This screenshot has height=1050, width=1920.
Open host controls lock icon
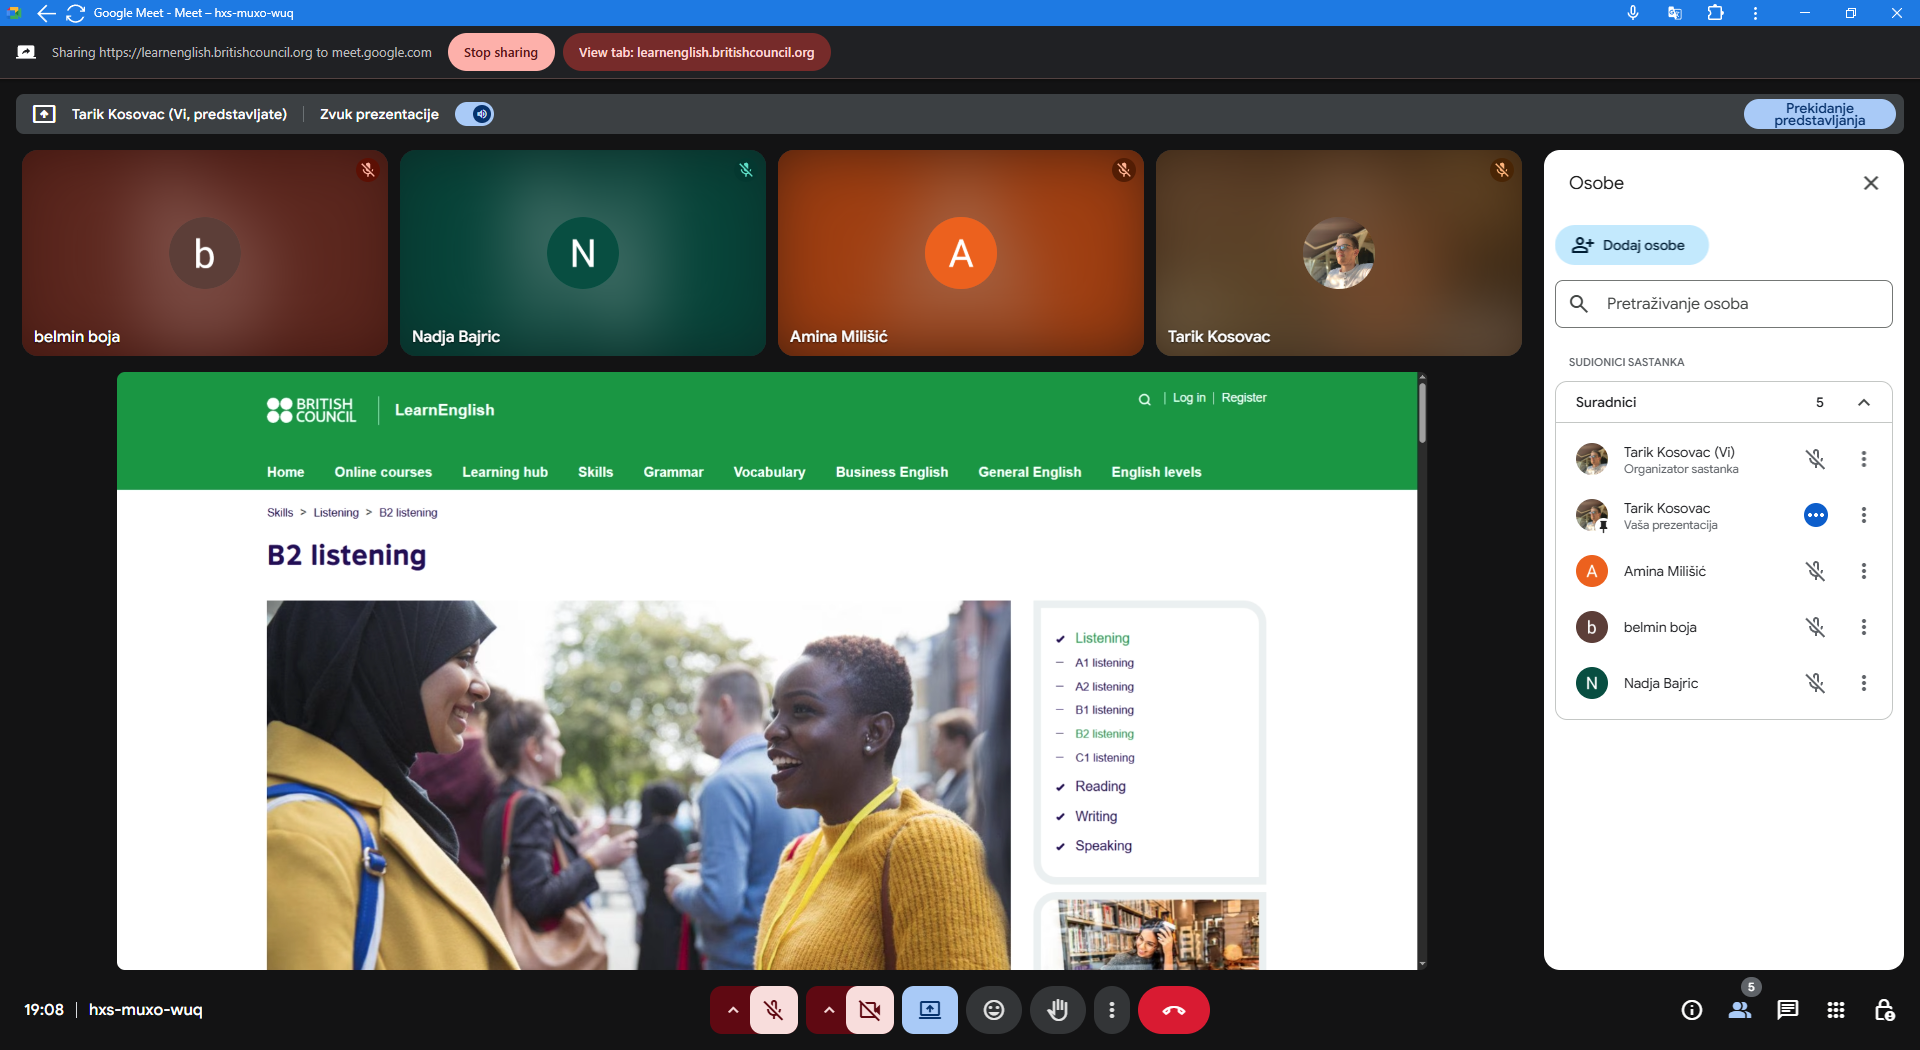pos(1883,1010)
